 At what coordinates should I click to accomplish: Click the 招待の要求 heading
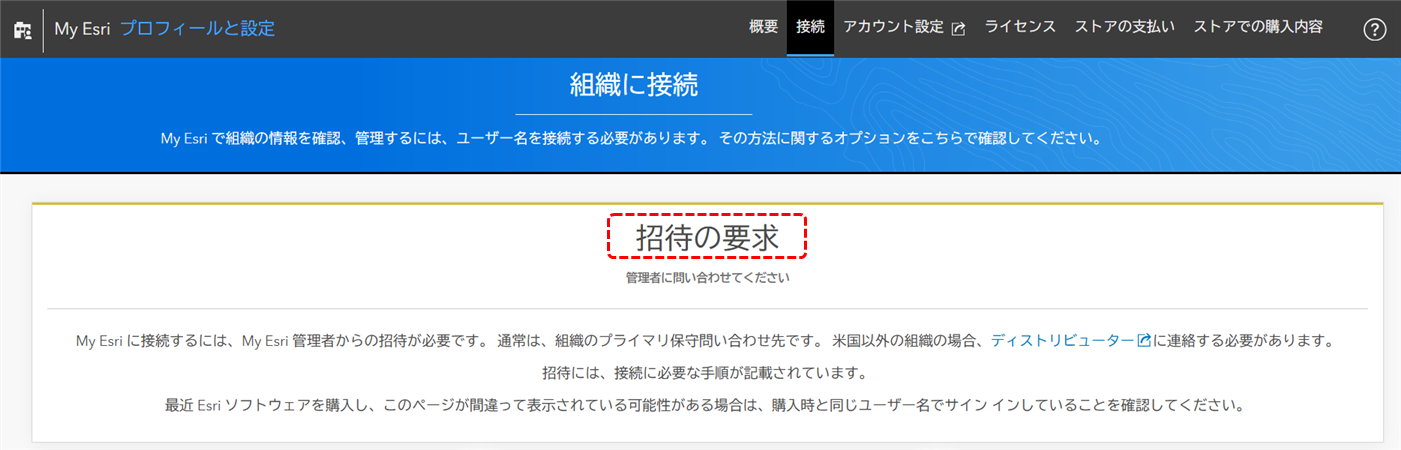click(707, 238)
